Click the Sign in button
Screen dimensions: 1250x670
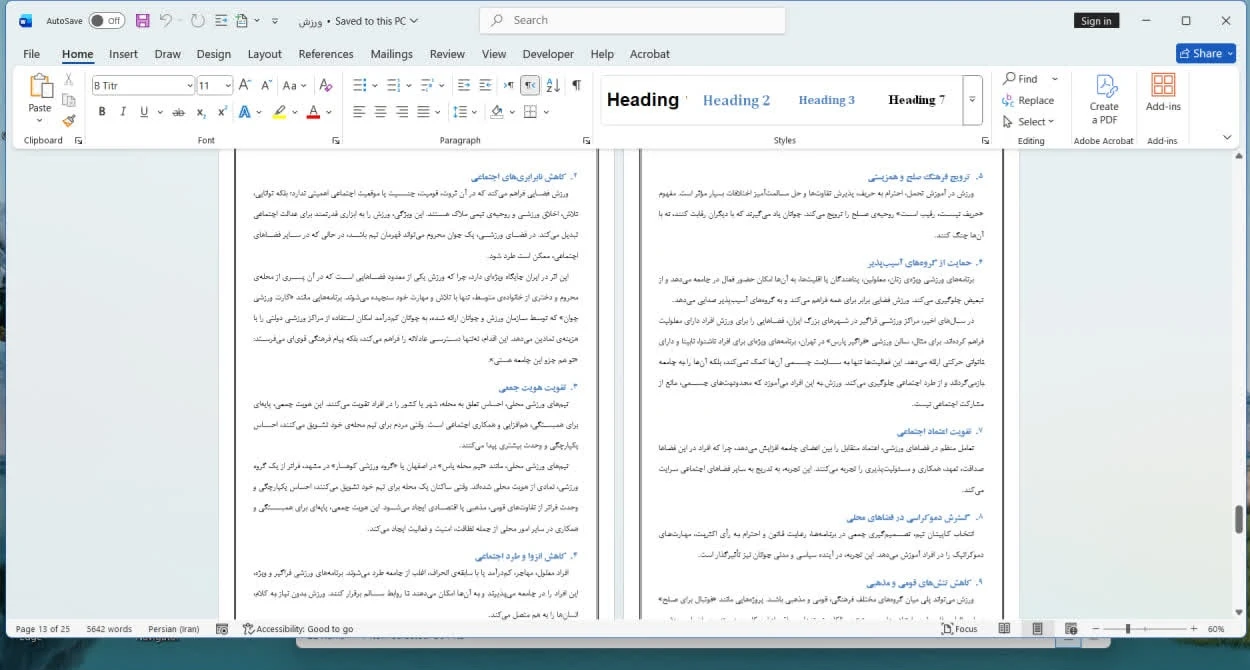pos(1096,21)
